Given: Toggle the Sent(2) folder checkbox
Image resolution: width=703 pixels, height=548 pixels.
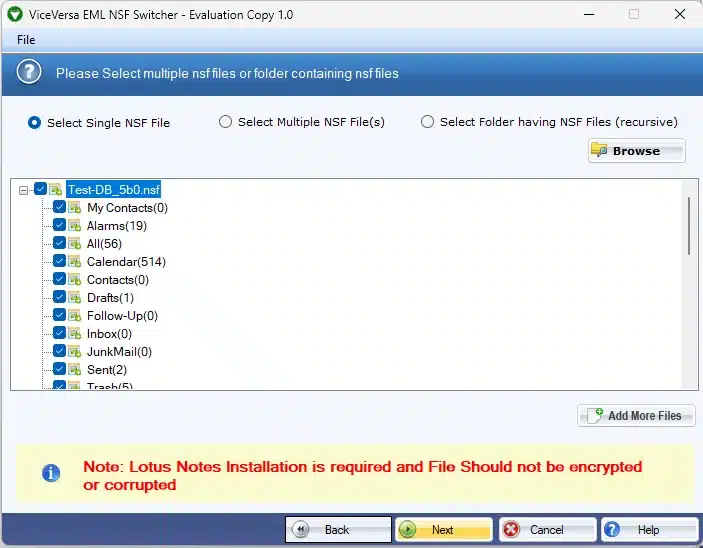Looking at the screenshot, I should [59, 370].
